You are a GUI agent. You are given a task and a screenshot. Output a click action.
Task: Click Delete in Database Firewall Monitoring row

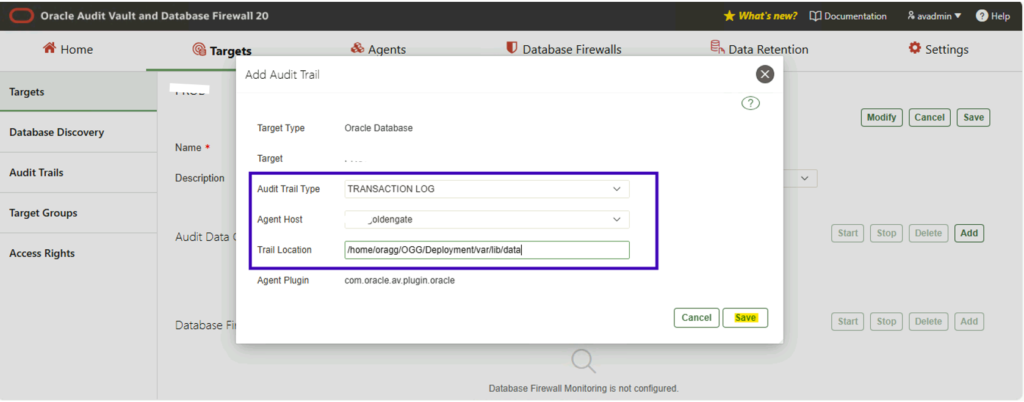(x=928, y=322)
